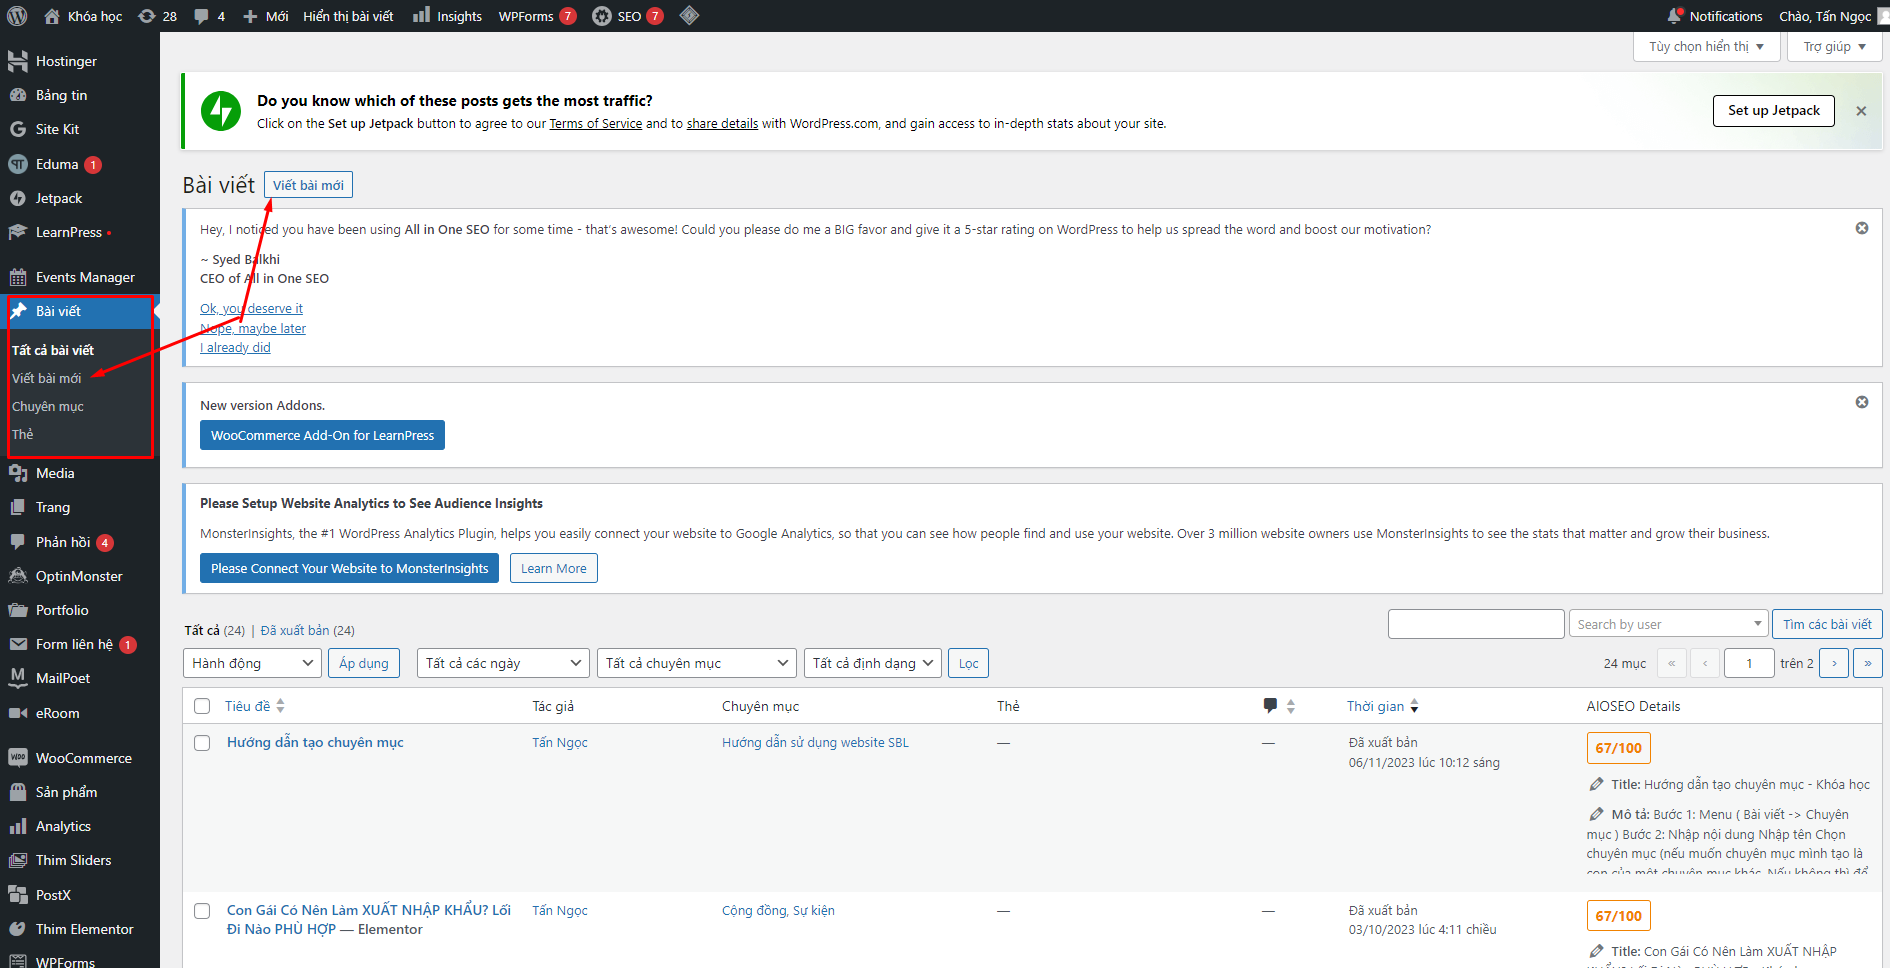Click the Learn More button
Screen dimensions: 1890x968
coord(554,568)
